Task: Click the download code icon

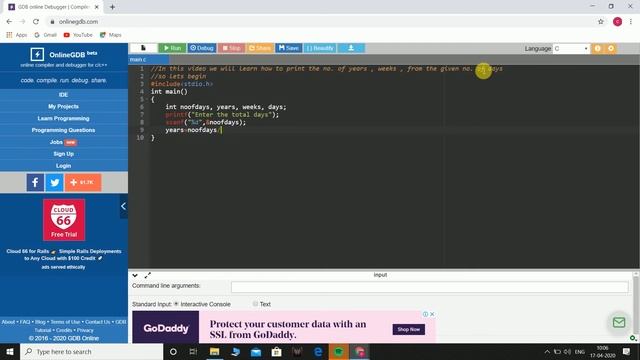Action: [x=351, y=48]
